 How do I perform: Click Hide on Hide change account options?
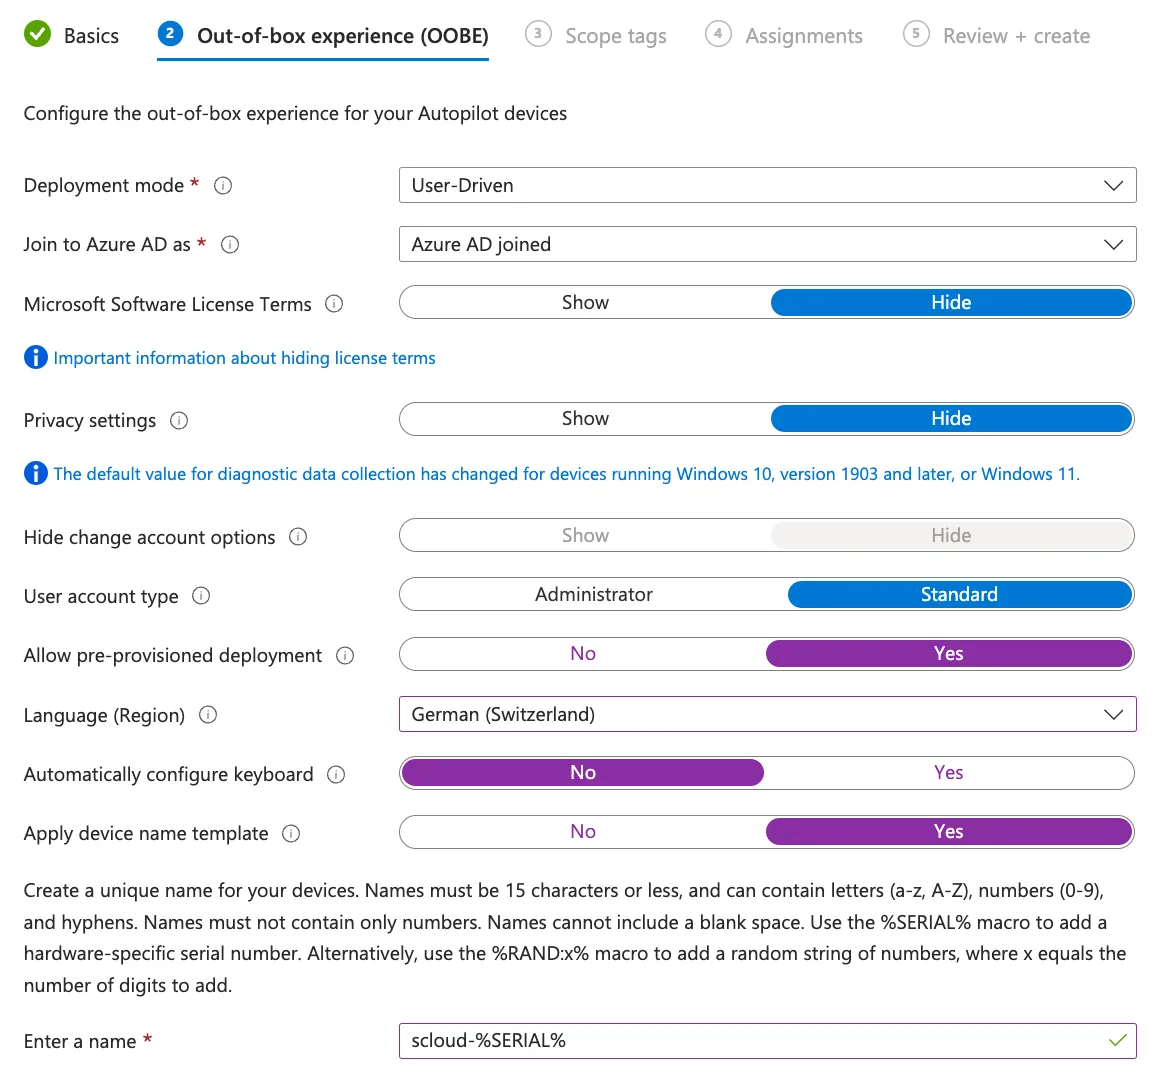(951, 535)
